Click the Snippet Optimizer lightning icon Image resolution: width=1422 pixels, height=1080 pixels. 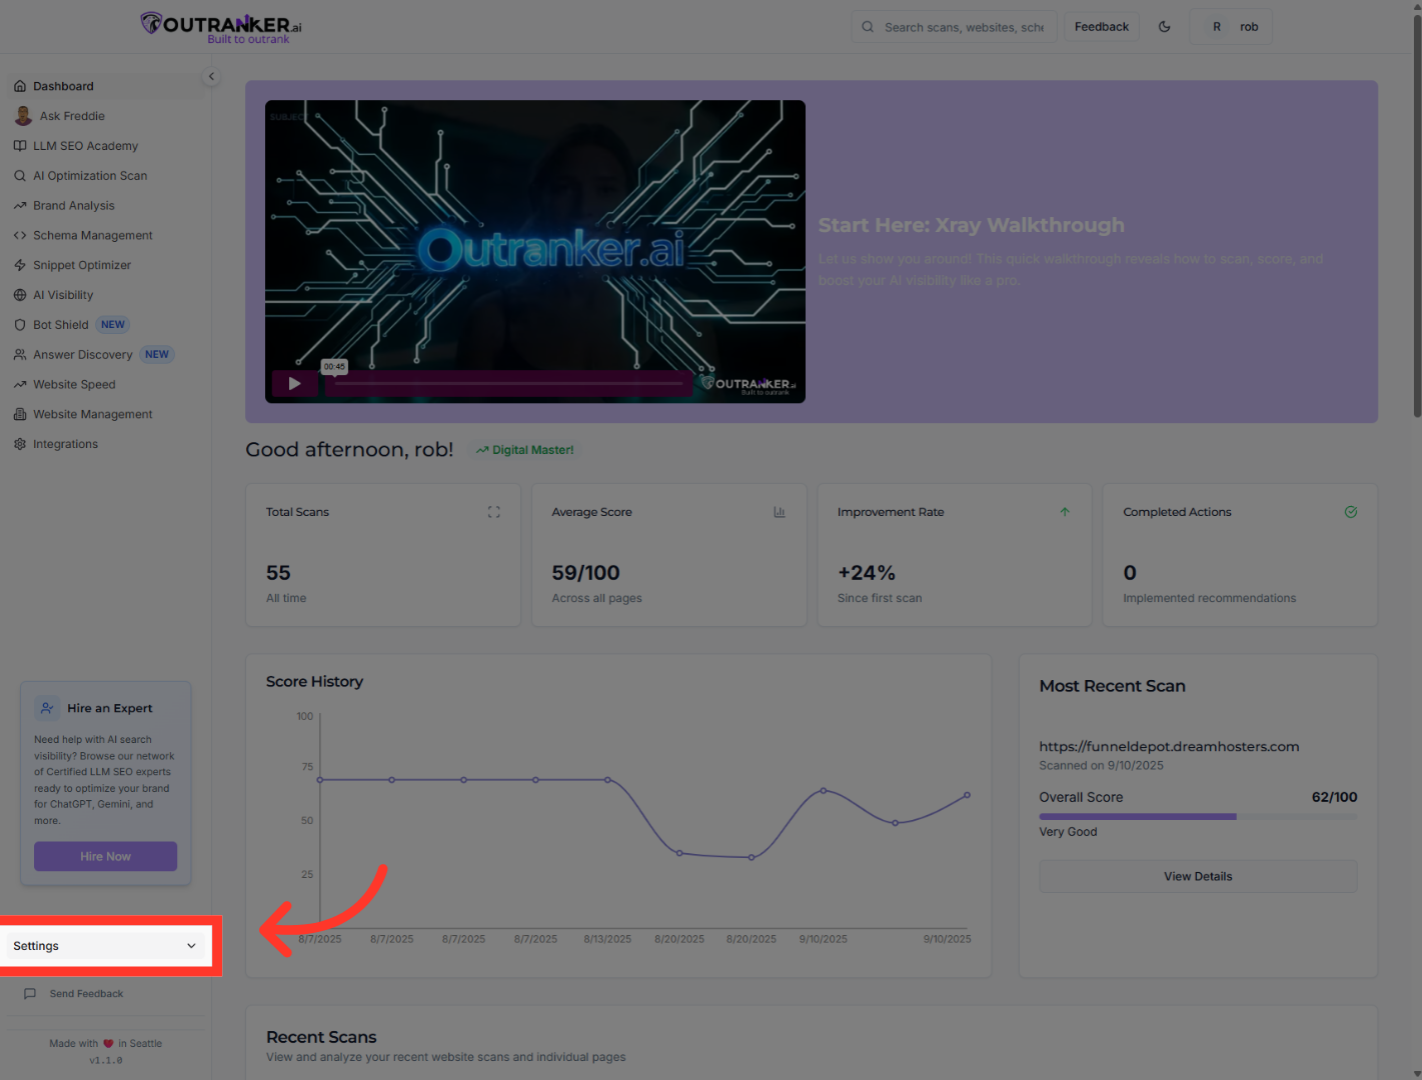pyautogui.click(x=20, y=265)
